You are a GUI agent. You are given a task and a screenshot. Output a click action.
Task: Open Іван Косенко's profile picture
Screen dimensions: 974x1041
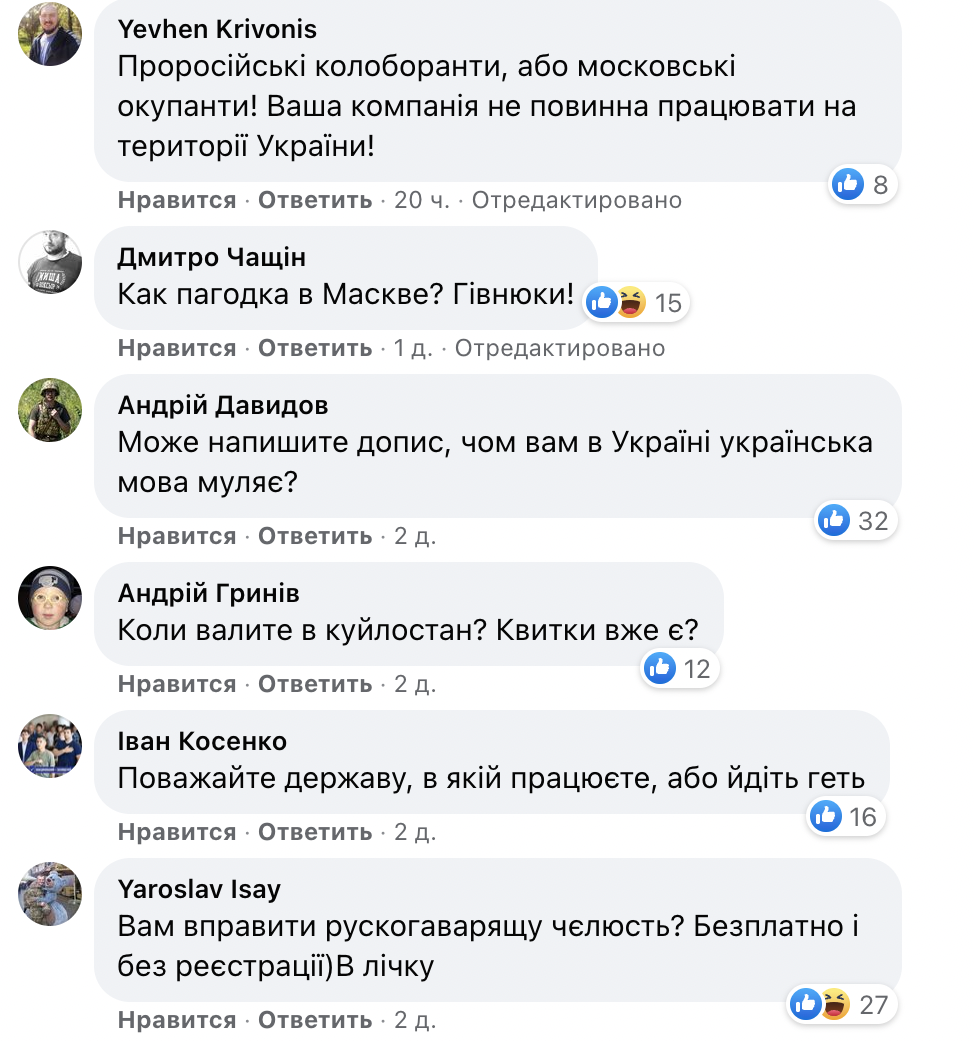tap(49, 747)
